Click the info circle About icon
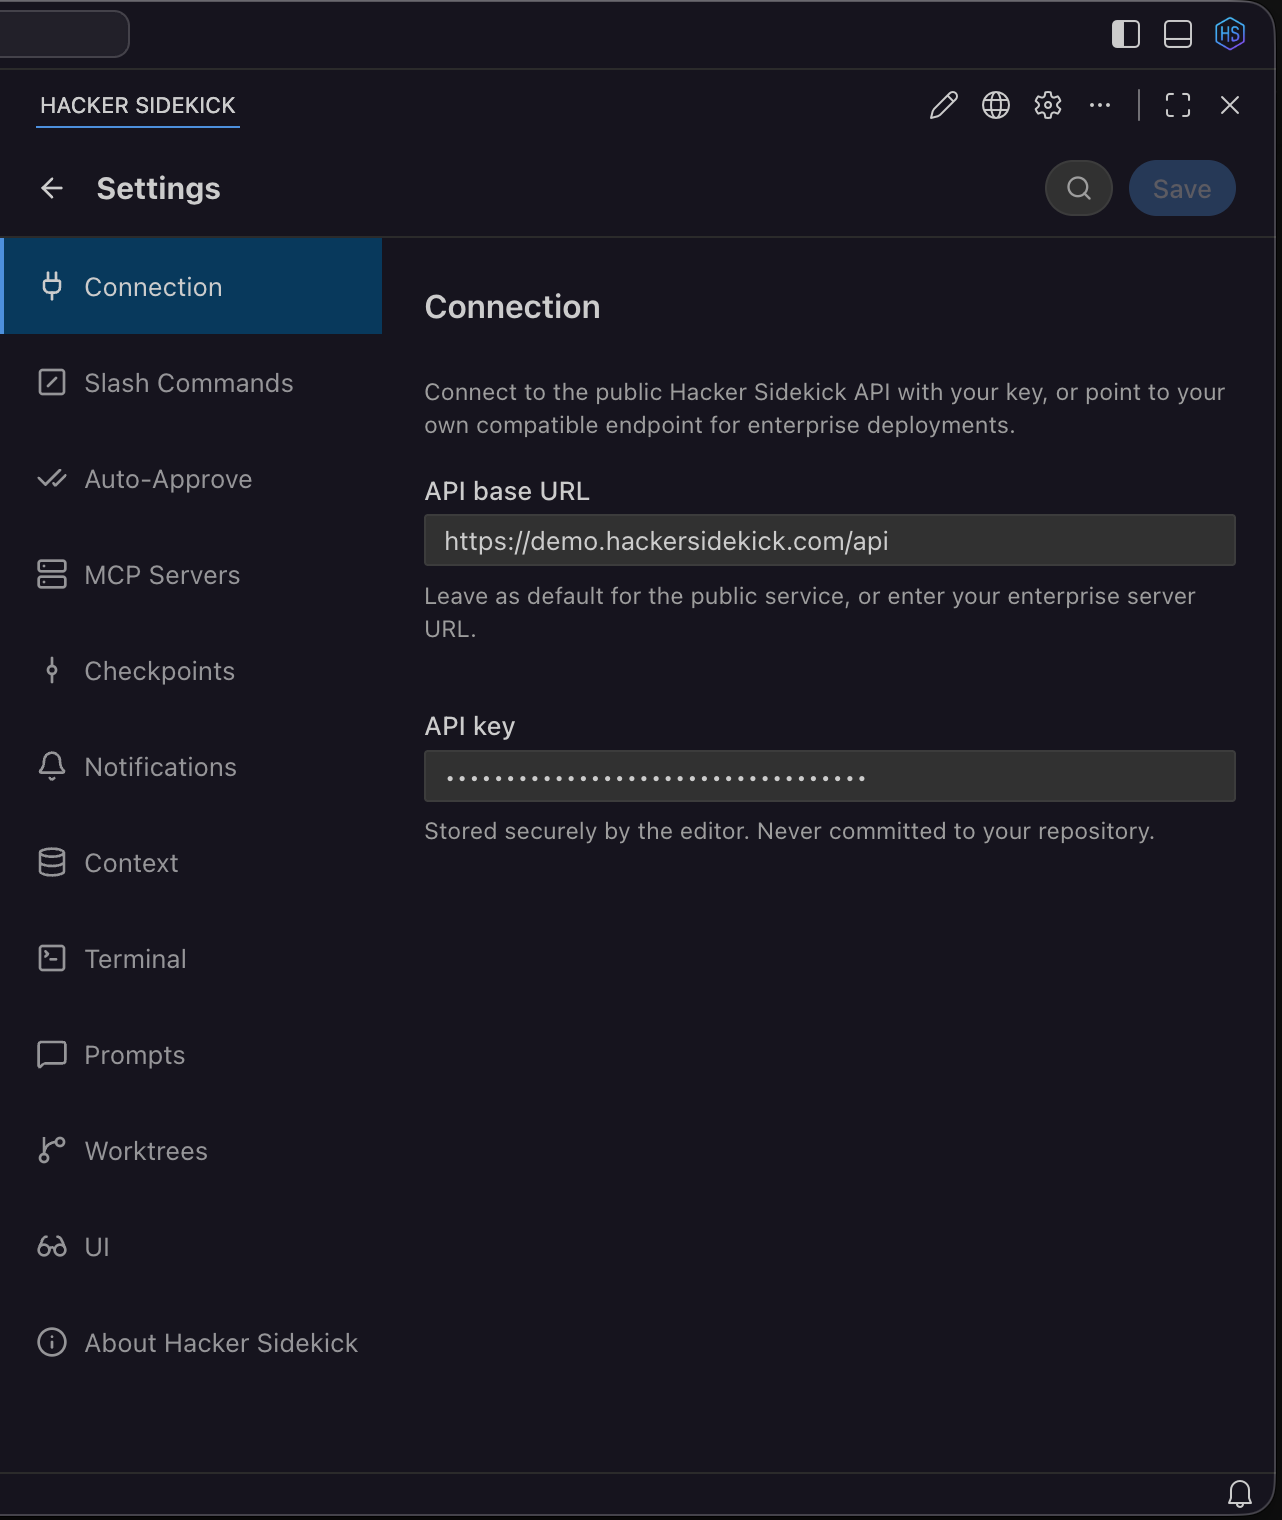 (52, 1342)
